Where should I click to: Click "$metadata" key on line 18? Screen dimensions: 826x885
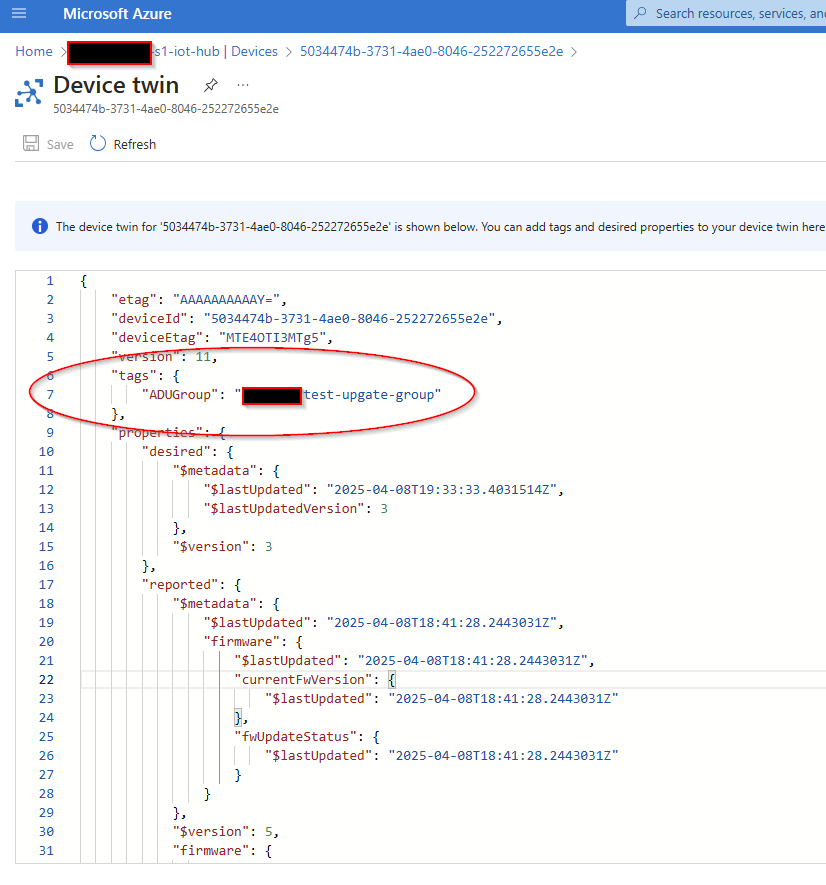tap(215, 604)
